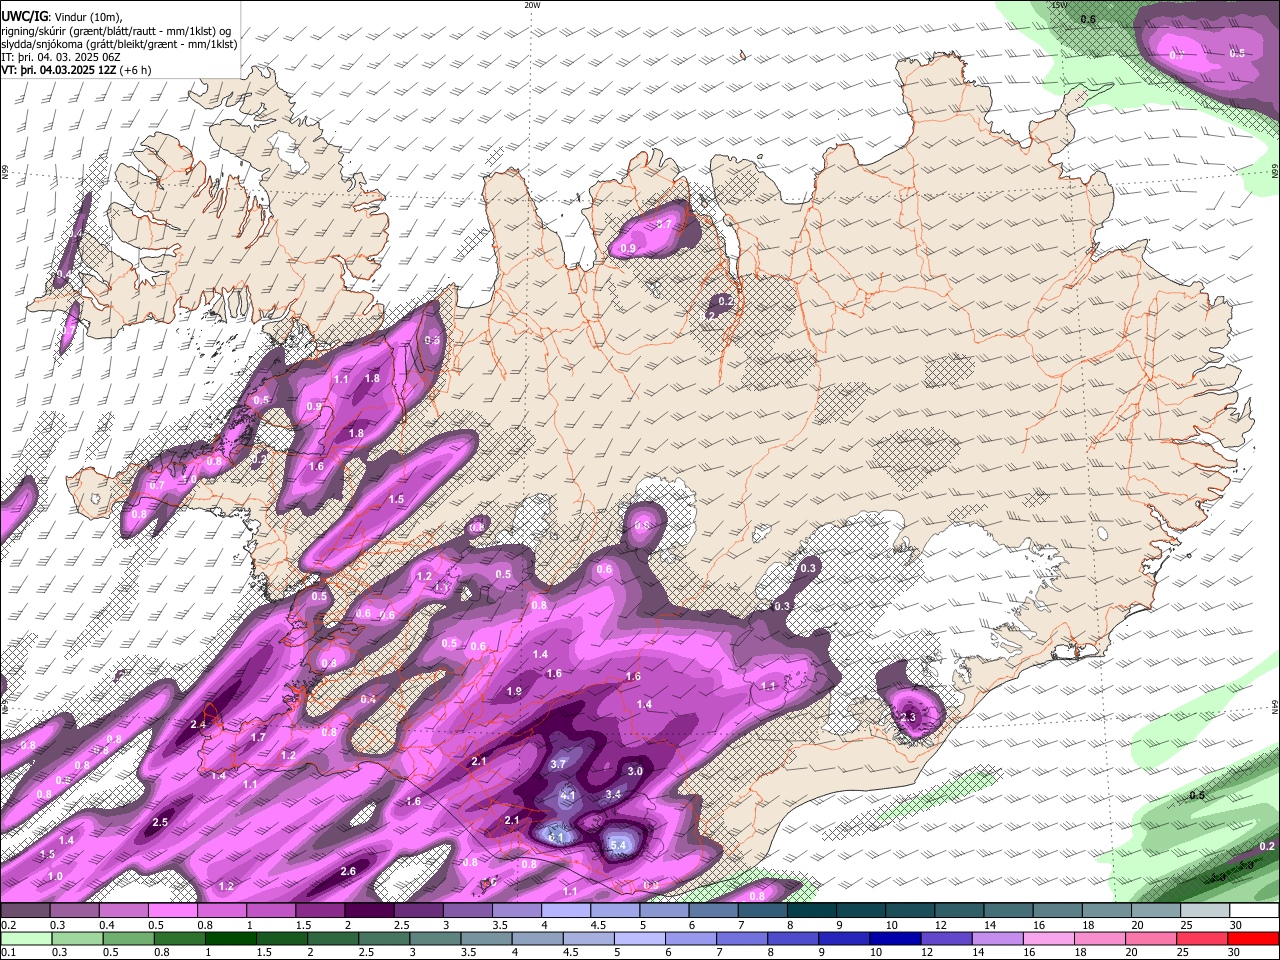The height and width of the screenshot is (960, 1280).
Task: Select the 'VT: þri. 04.03.2025 12Z (+6 h)' line
Action: click(x=76, y=70)
